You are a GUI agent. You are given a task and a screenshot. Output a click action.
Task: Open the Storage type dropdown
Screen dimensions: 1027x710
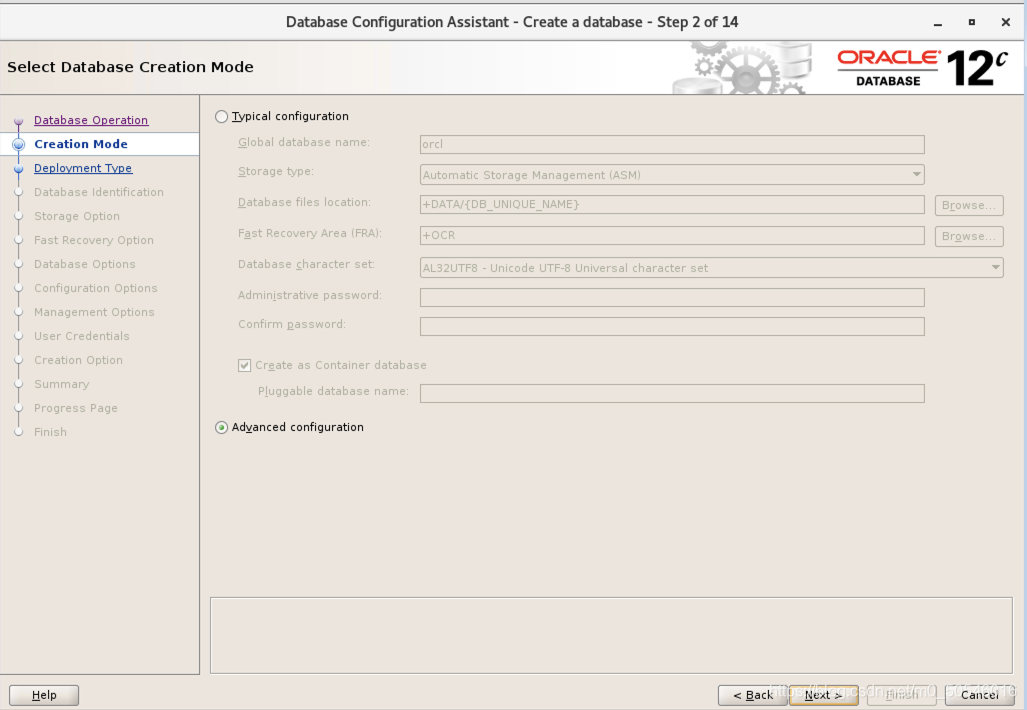point(672,175)
